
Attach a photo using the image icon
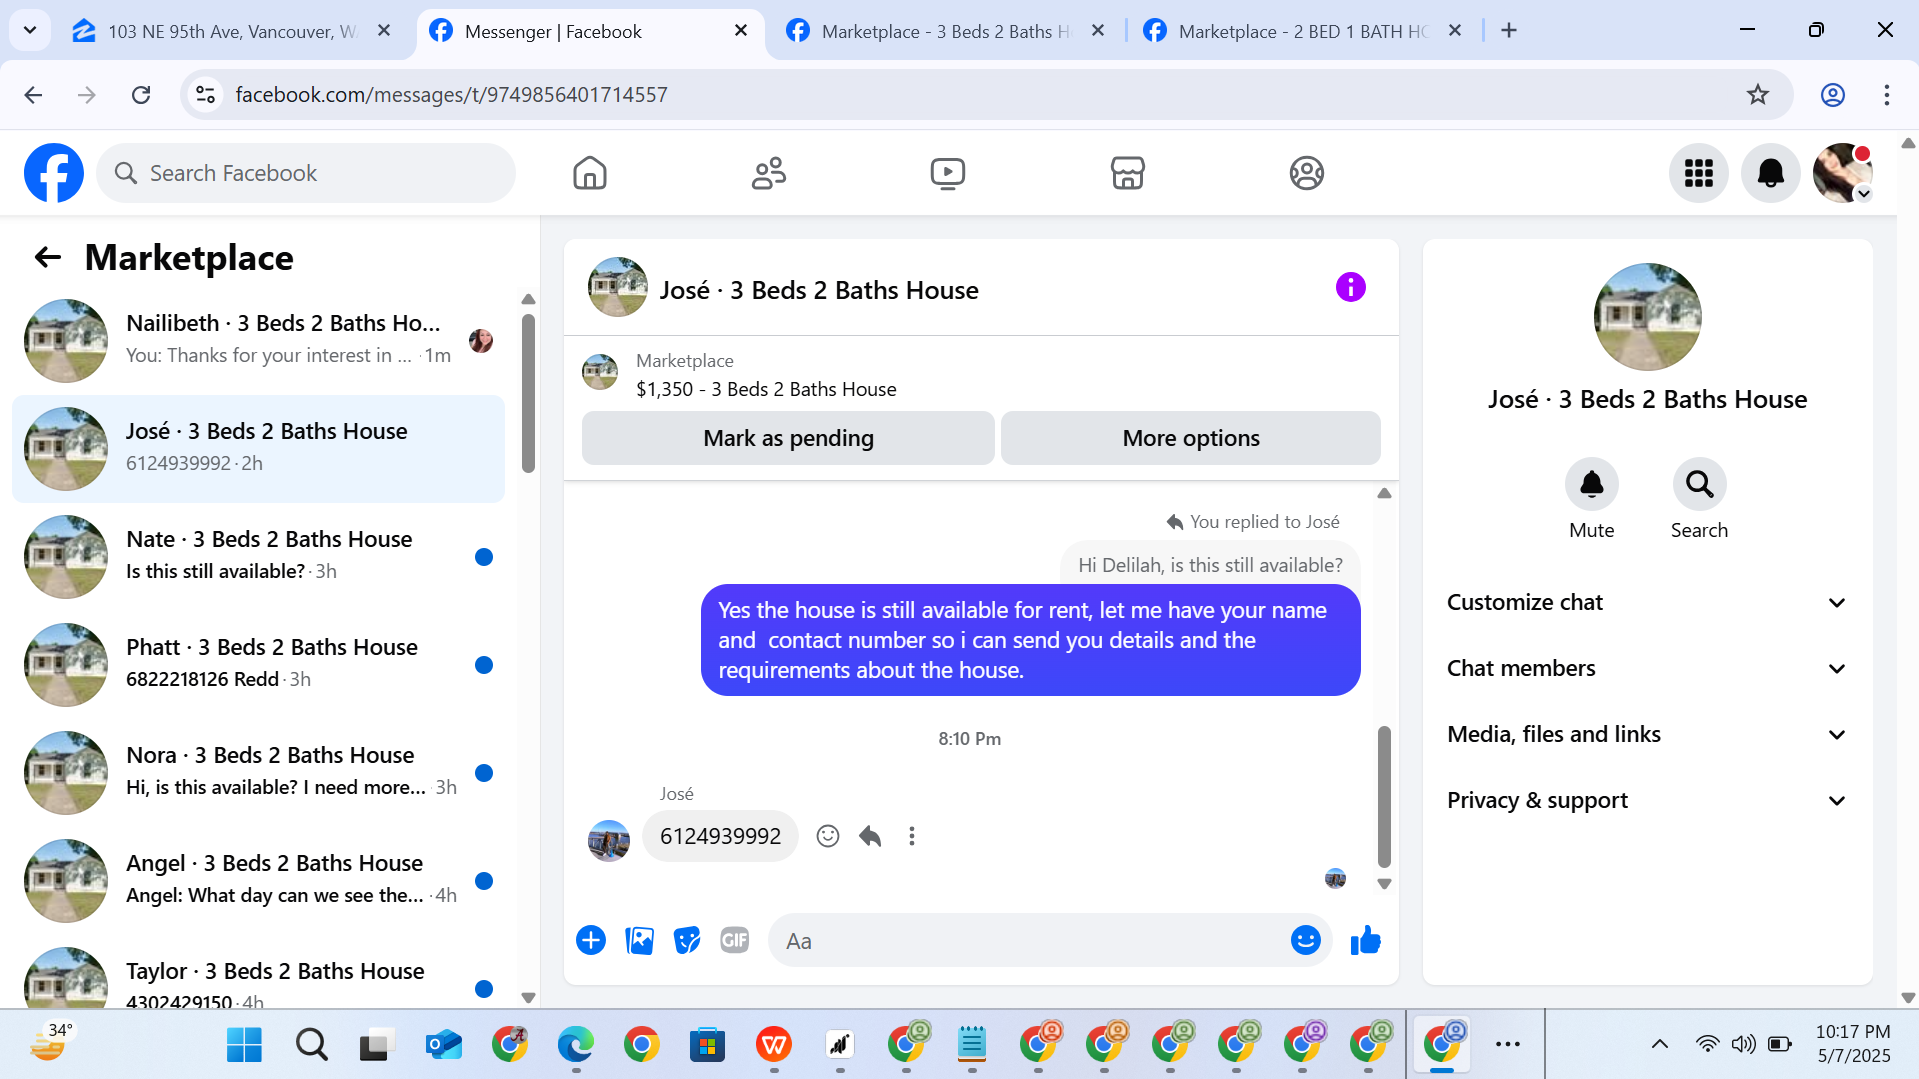coord(639,940)
